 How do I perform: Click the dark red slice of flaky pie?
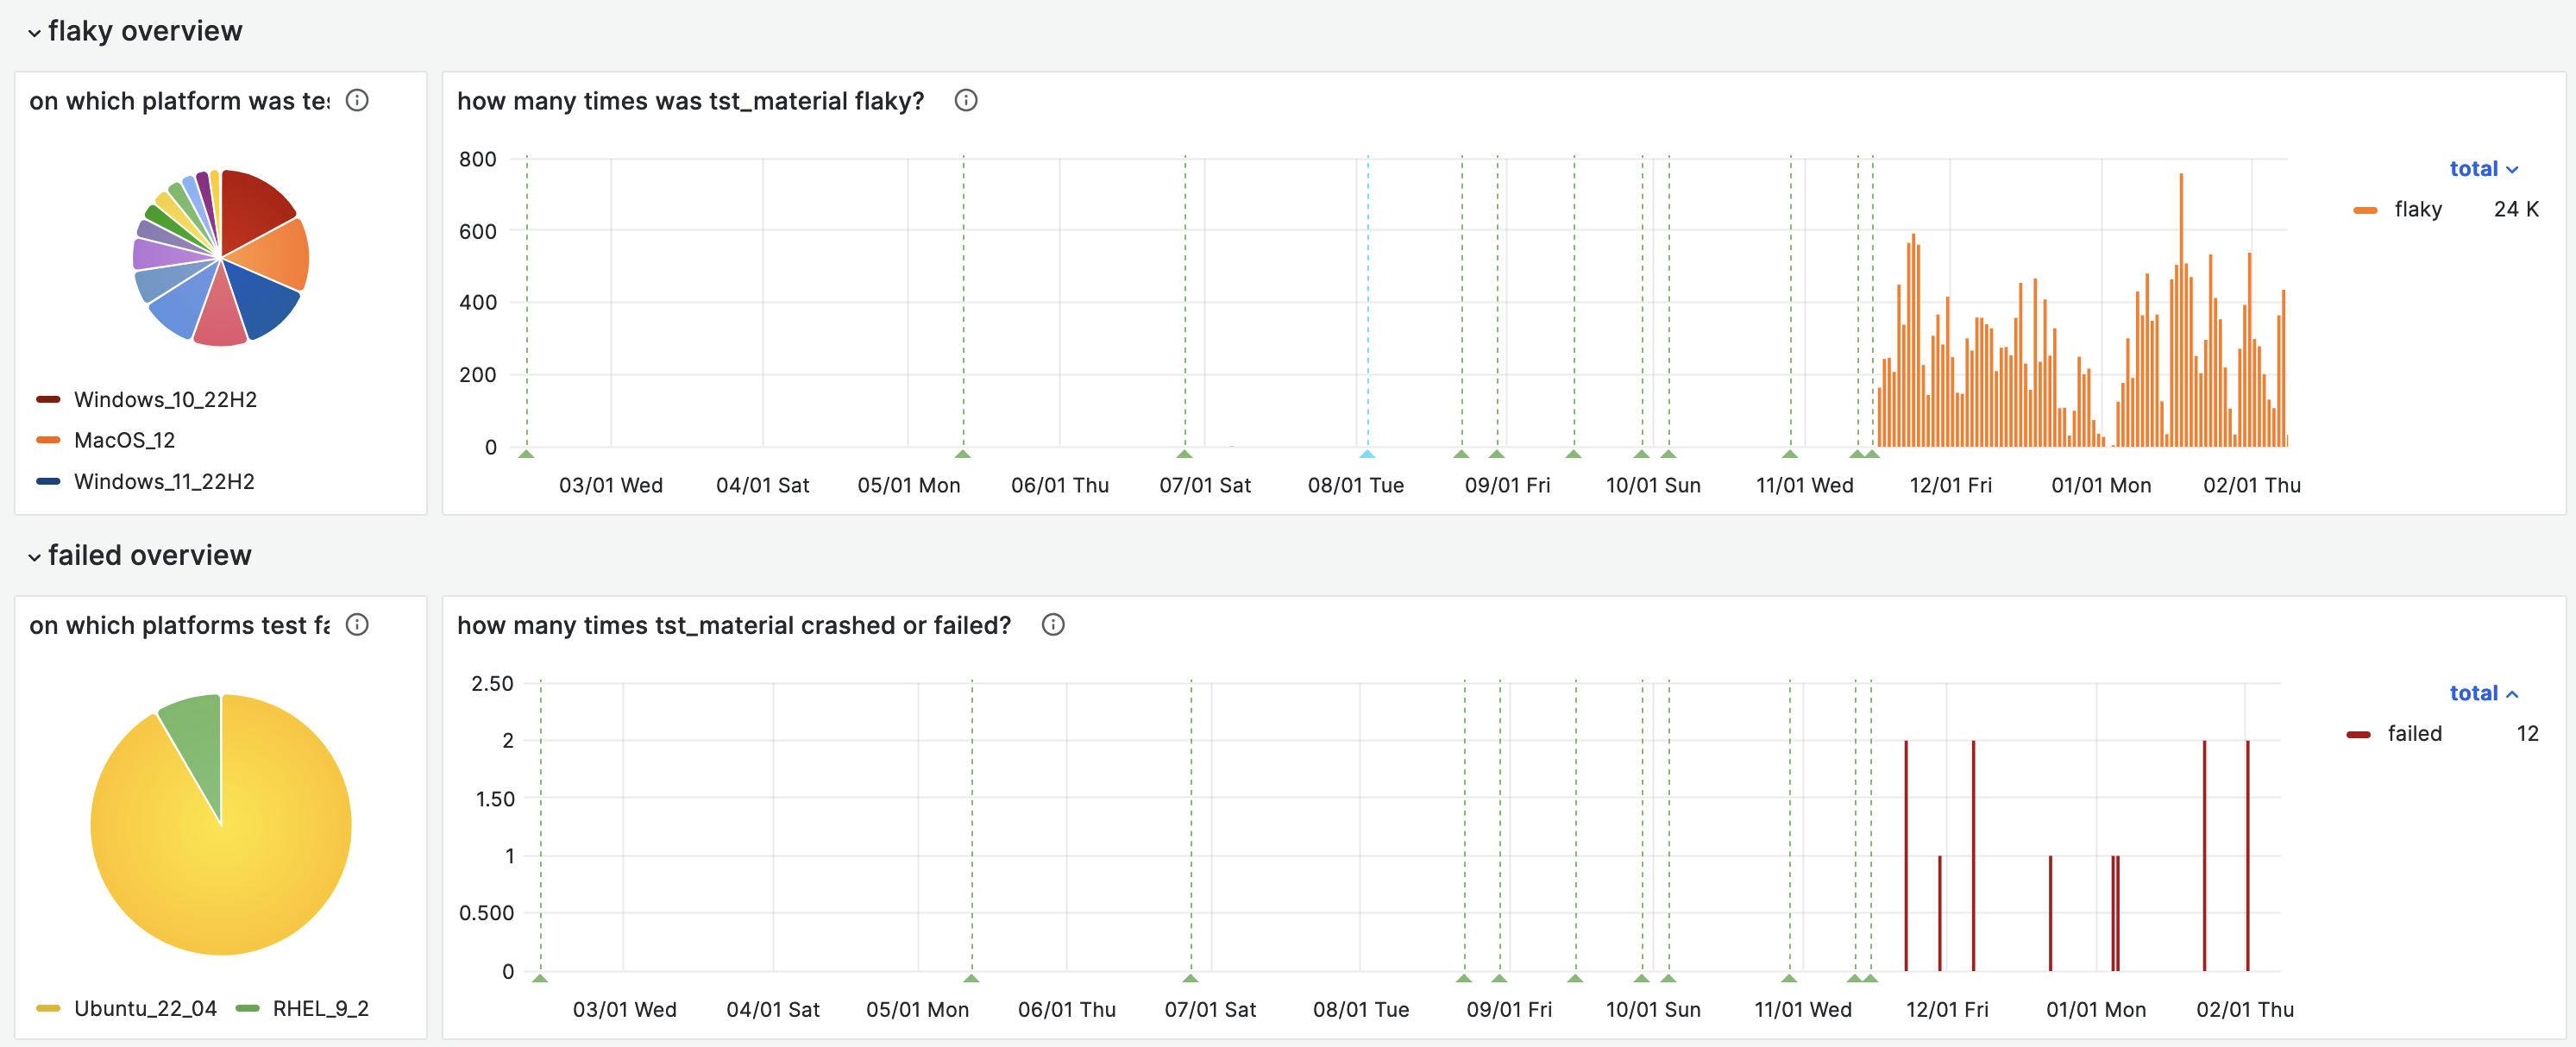point(250,205)
